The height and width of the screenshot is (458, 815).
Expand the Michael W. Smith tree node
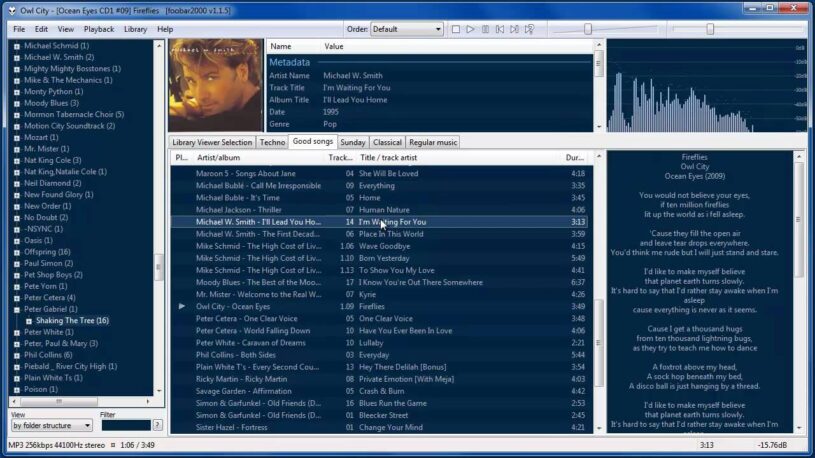click(17, 58)
